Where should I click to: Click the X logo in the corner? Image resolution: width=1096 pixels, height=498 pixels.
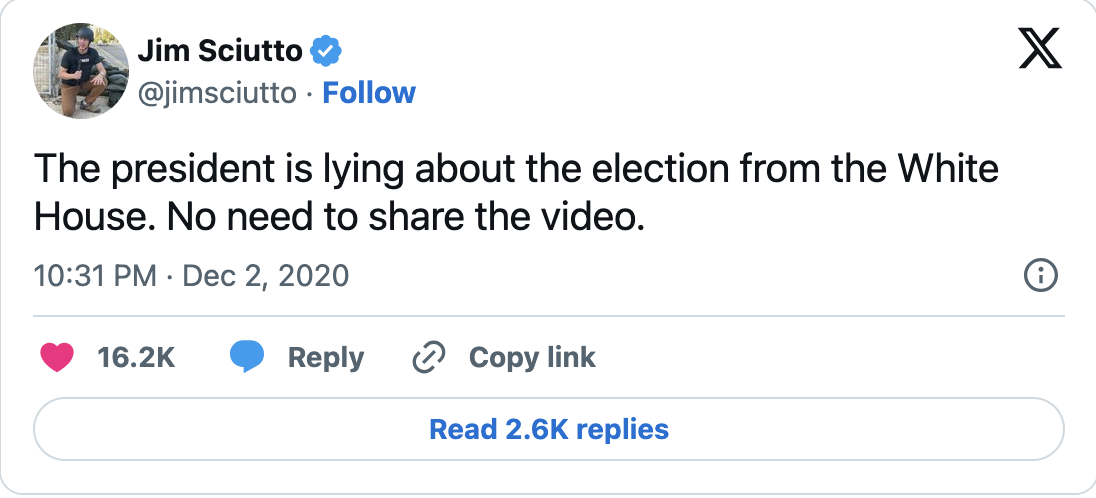pyautogui.click(x=1039, y=48)
